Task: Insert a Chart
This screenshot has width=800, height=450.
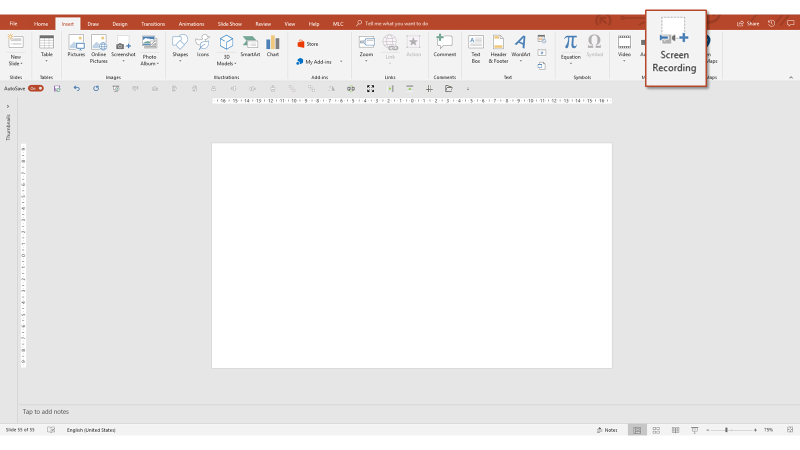Action: click(x=273, y=46)
